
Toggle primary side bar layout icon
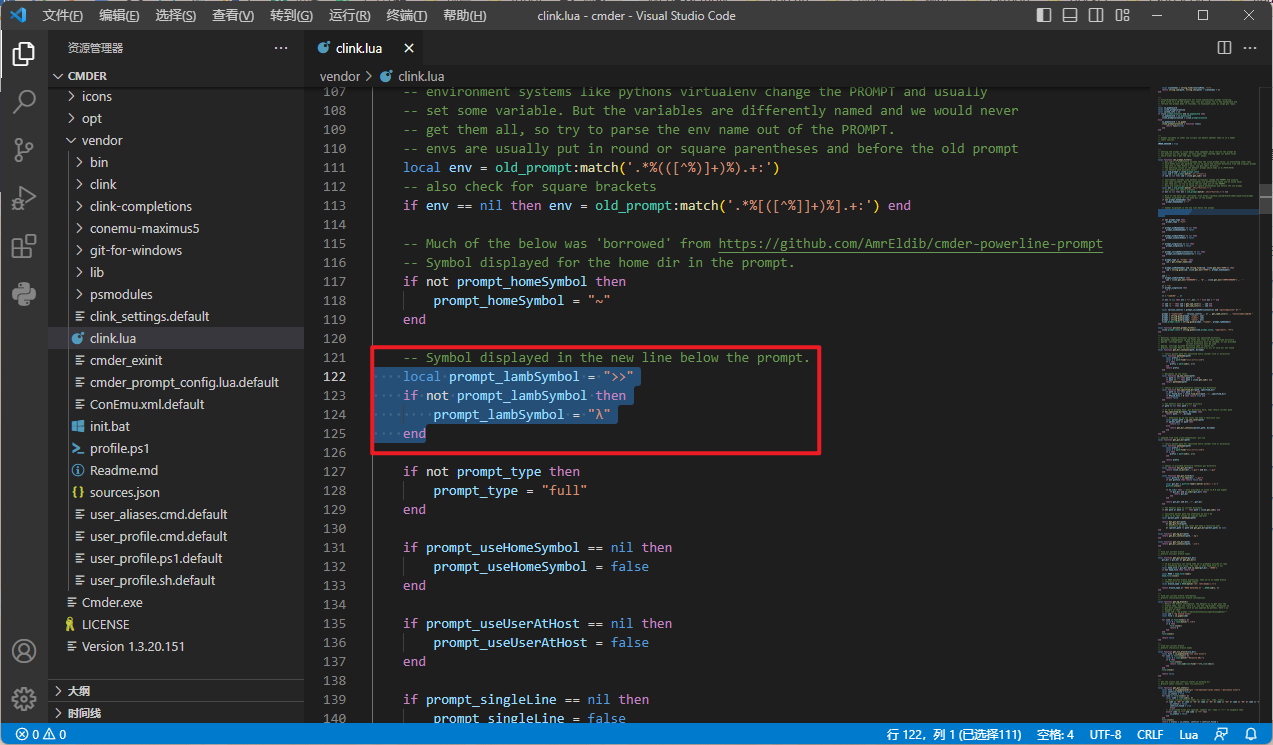pyautogui.click(x=1044, y=15)
